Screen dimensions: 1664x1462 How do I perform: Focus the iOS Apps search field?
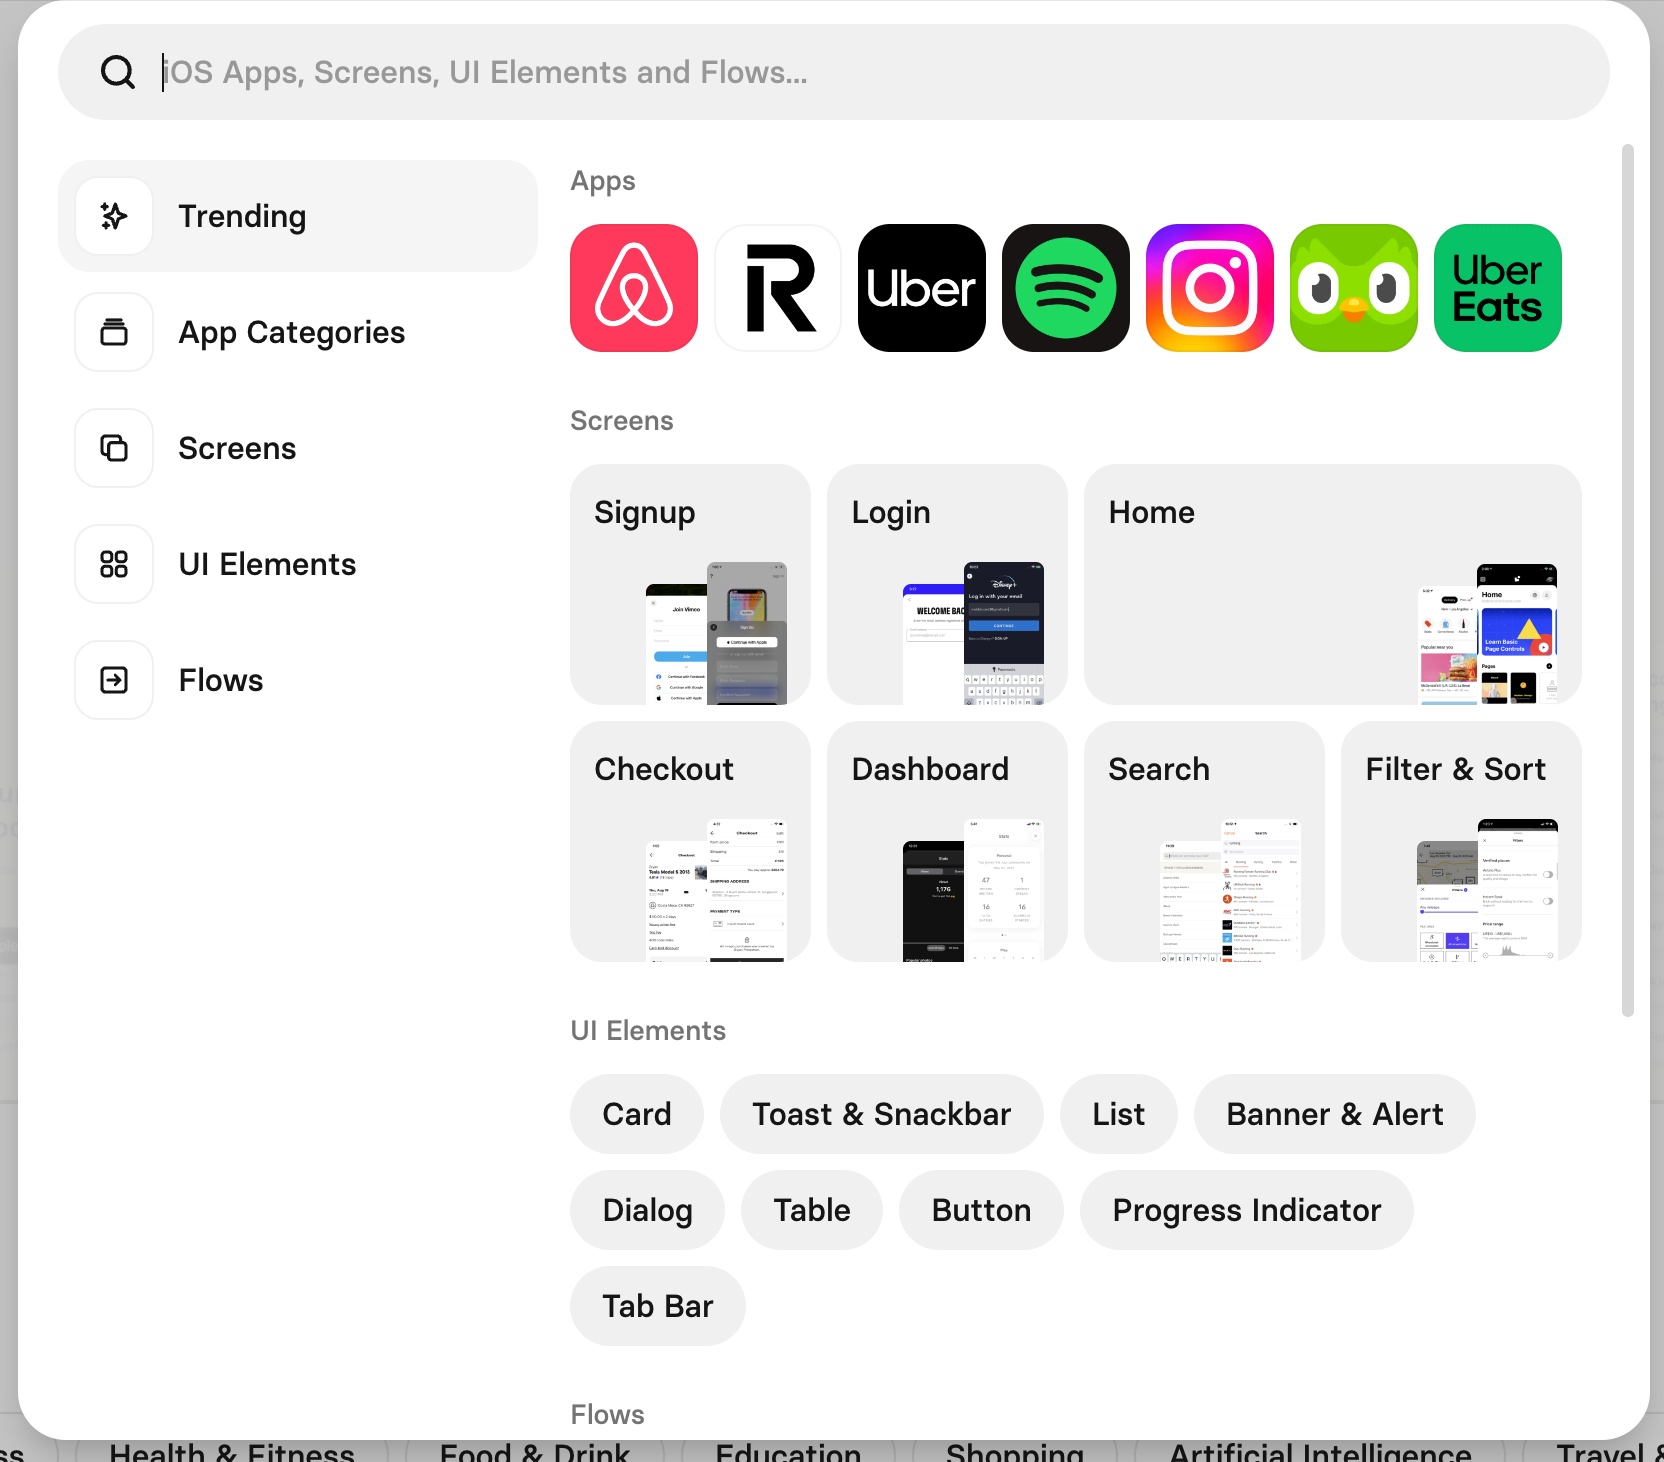[x=834, y=72]
